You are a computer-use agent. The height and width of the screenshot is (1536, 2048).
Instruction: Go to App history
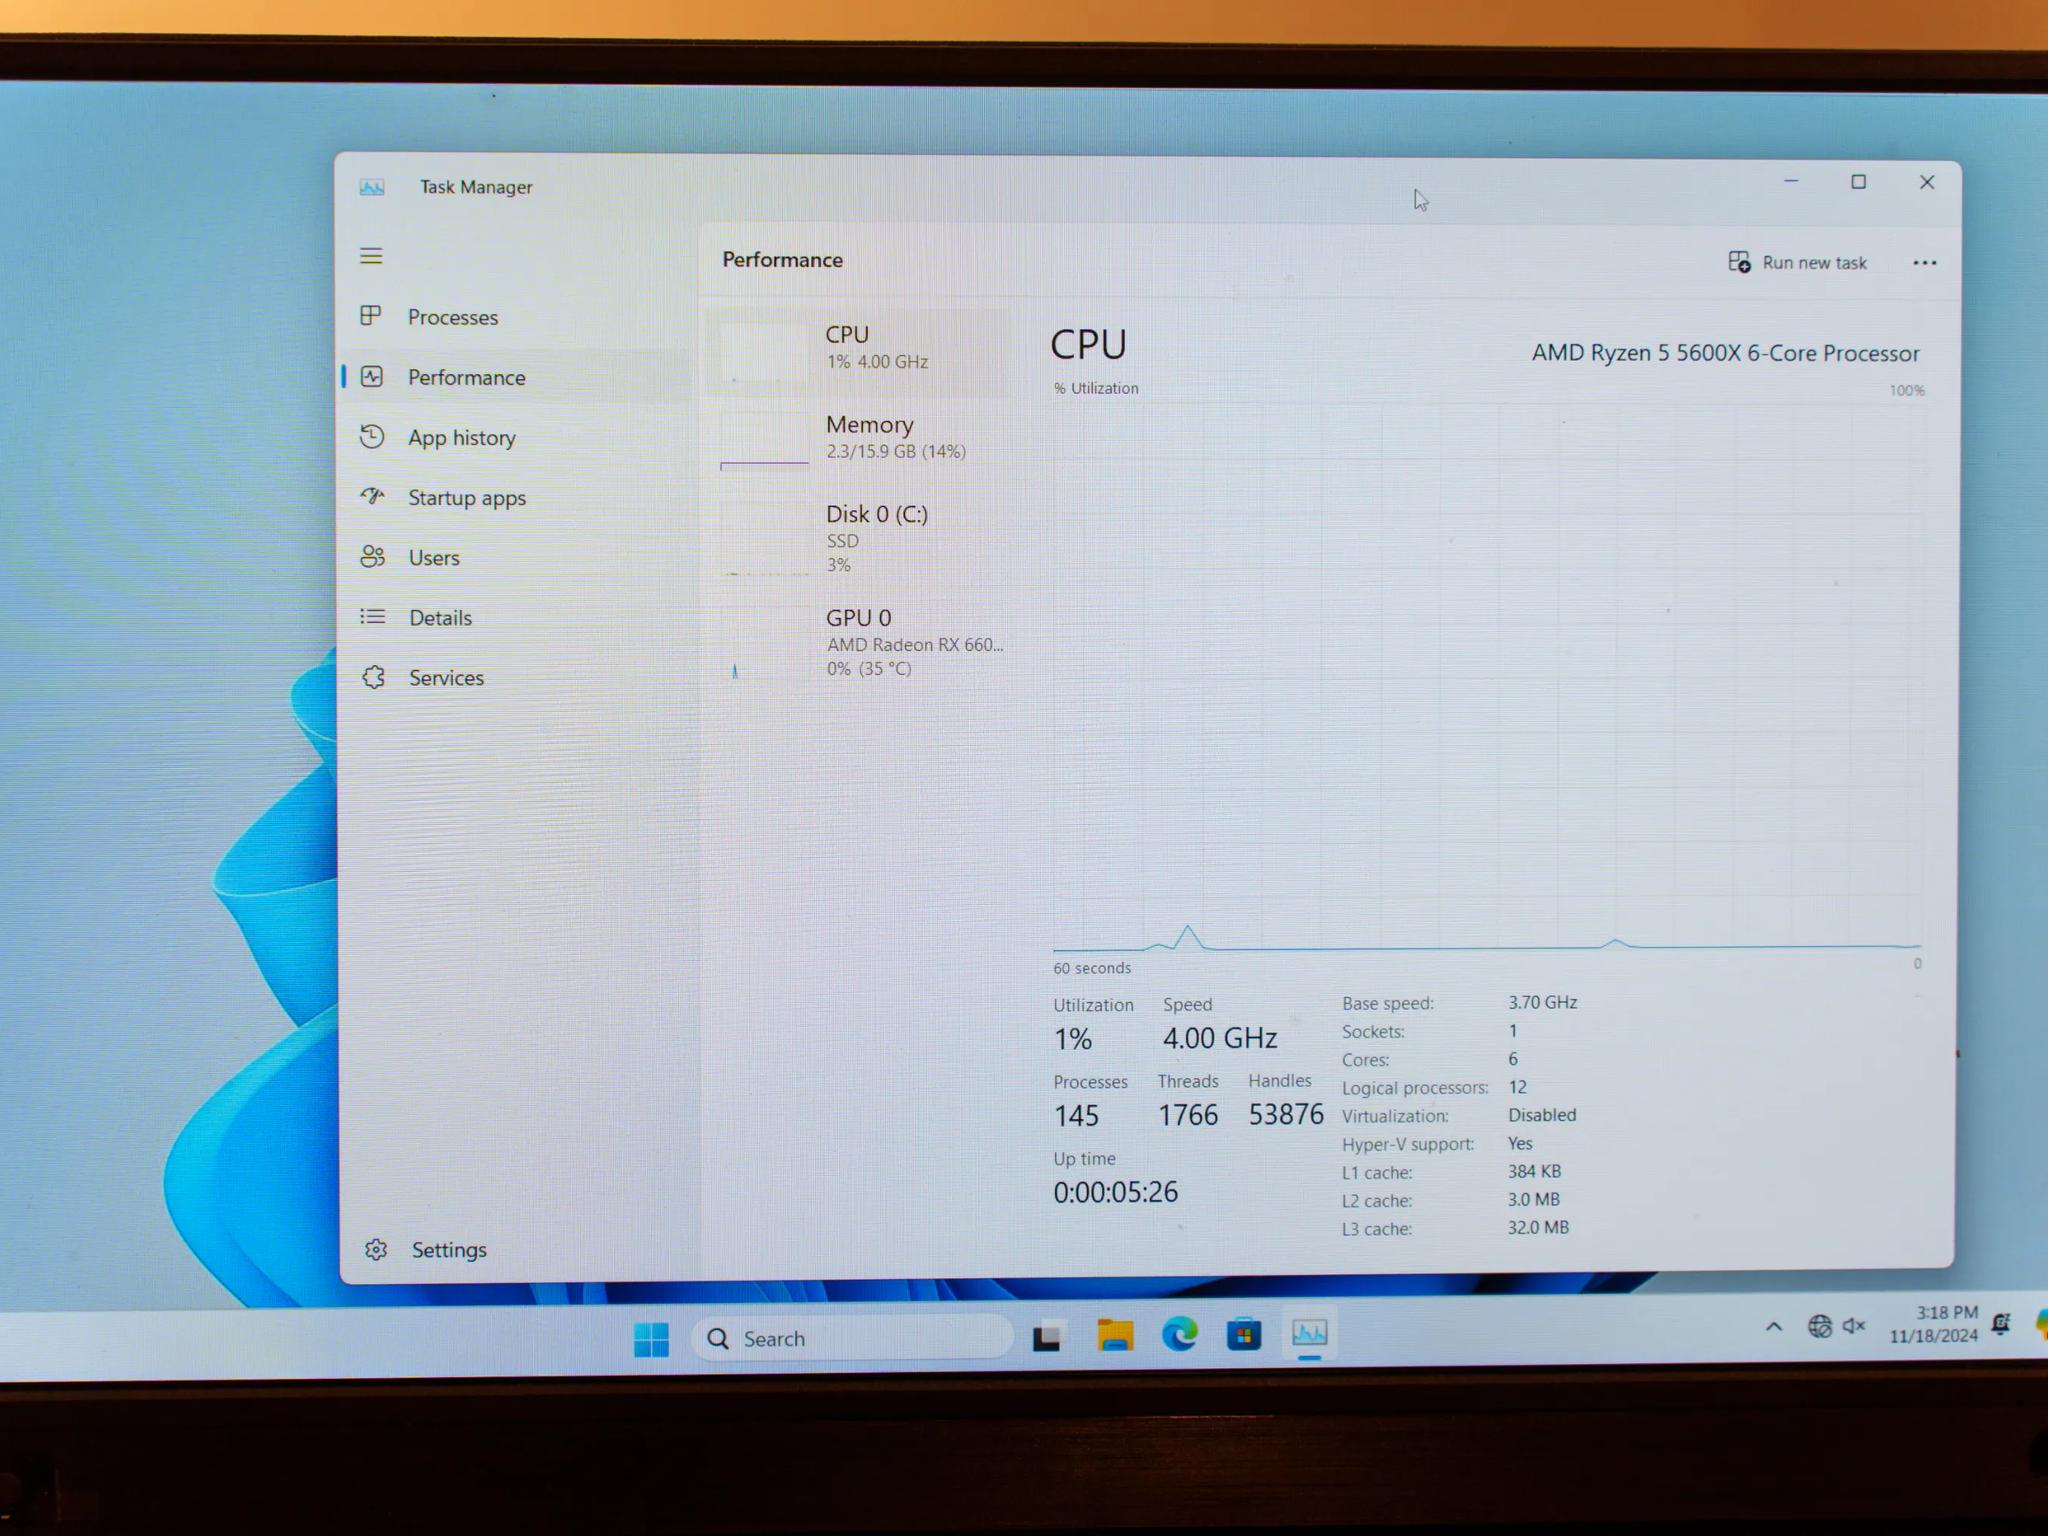pos(462,438)
